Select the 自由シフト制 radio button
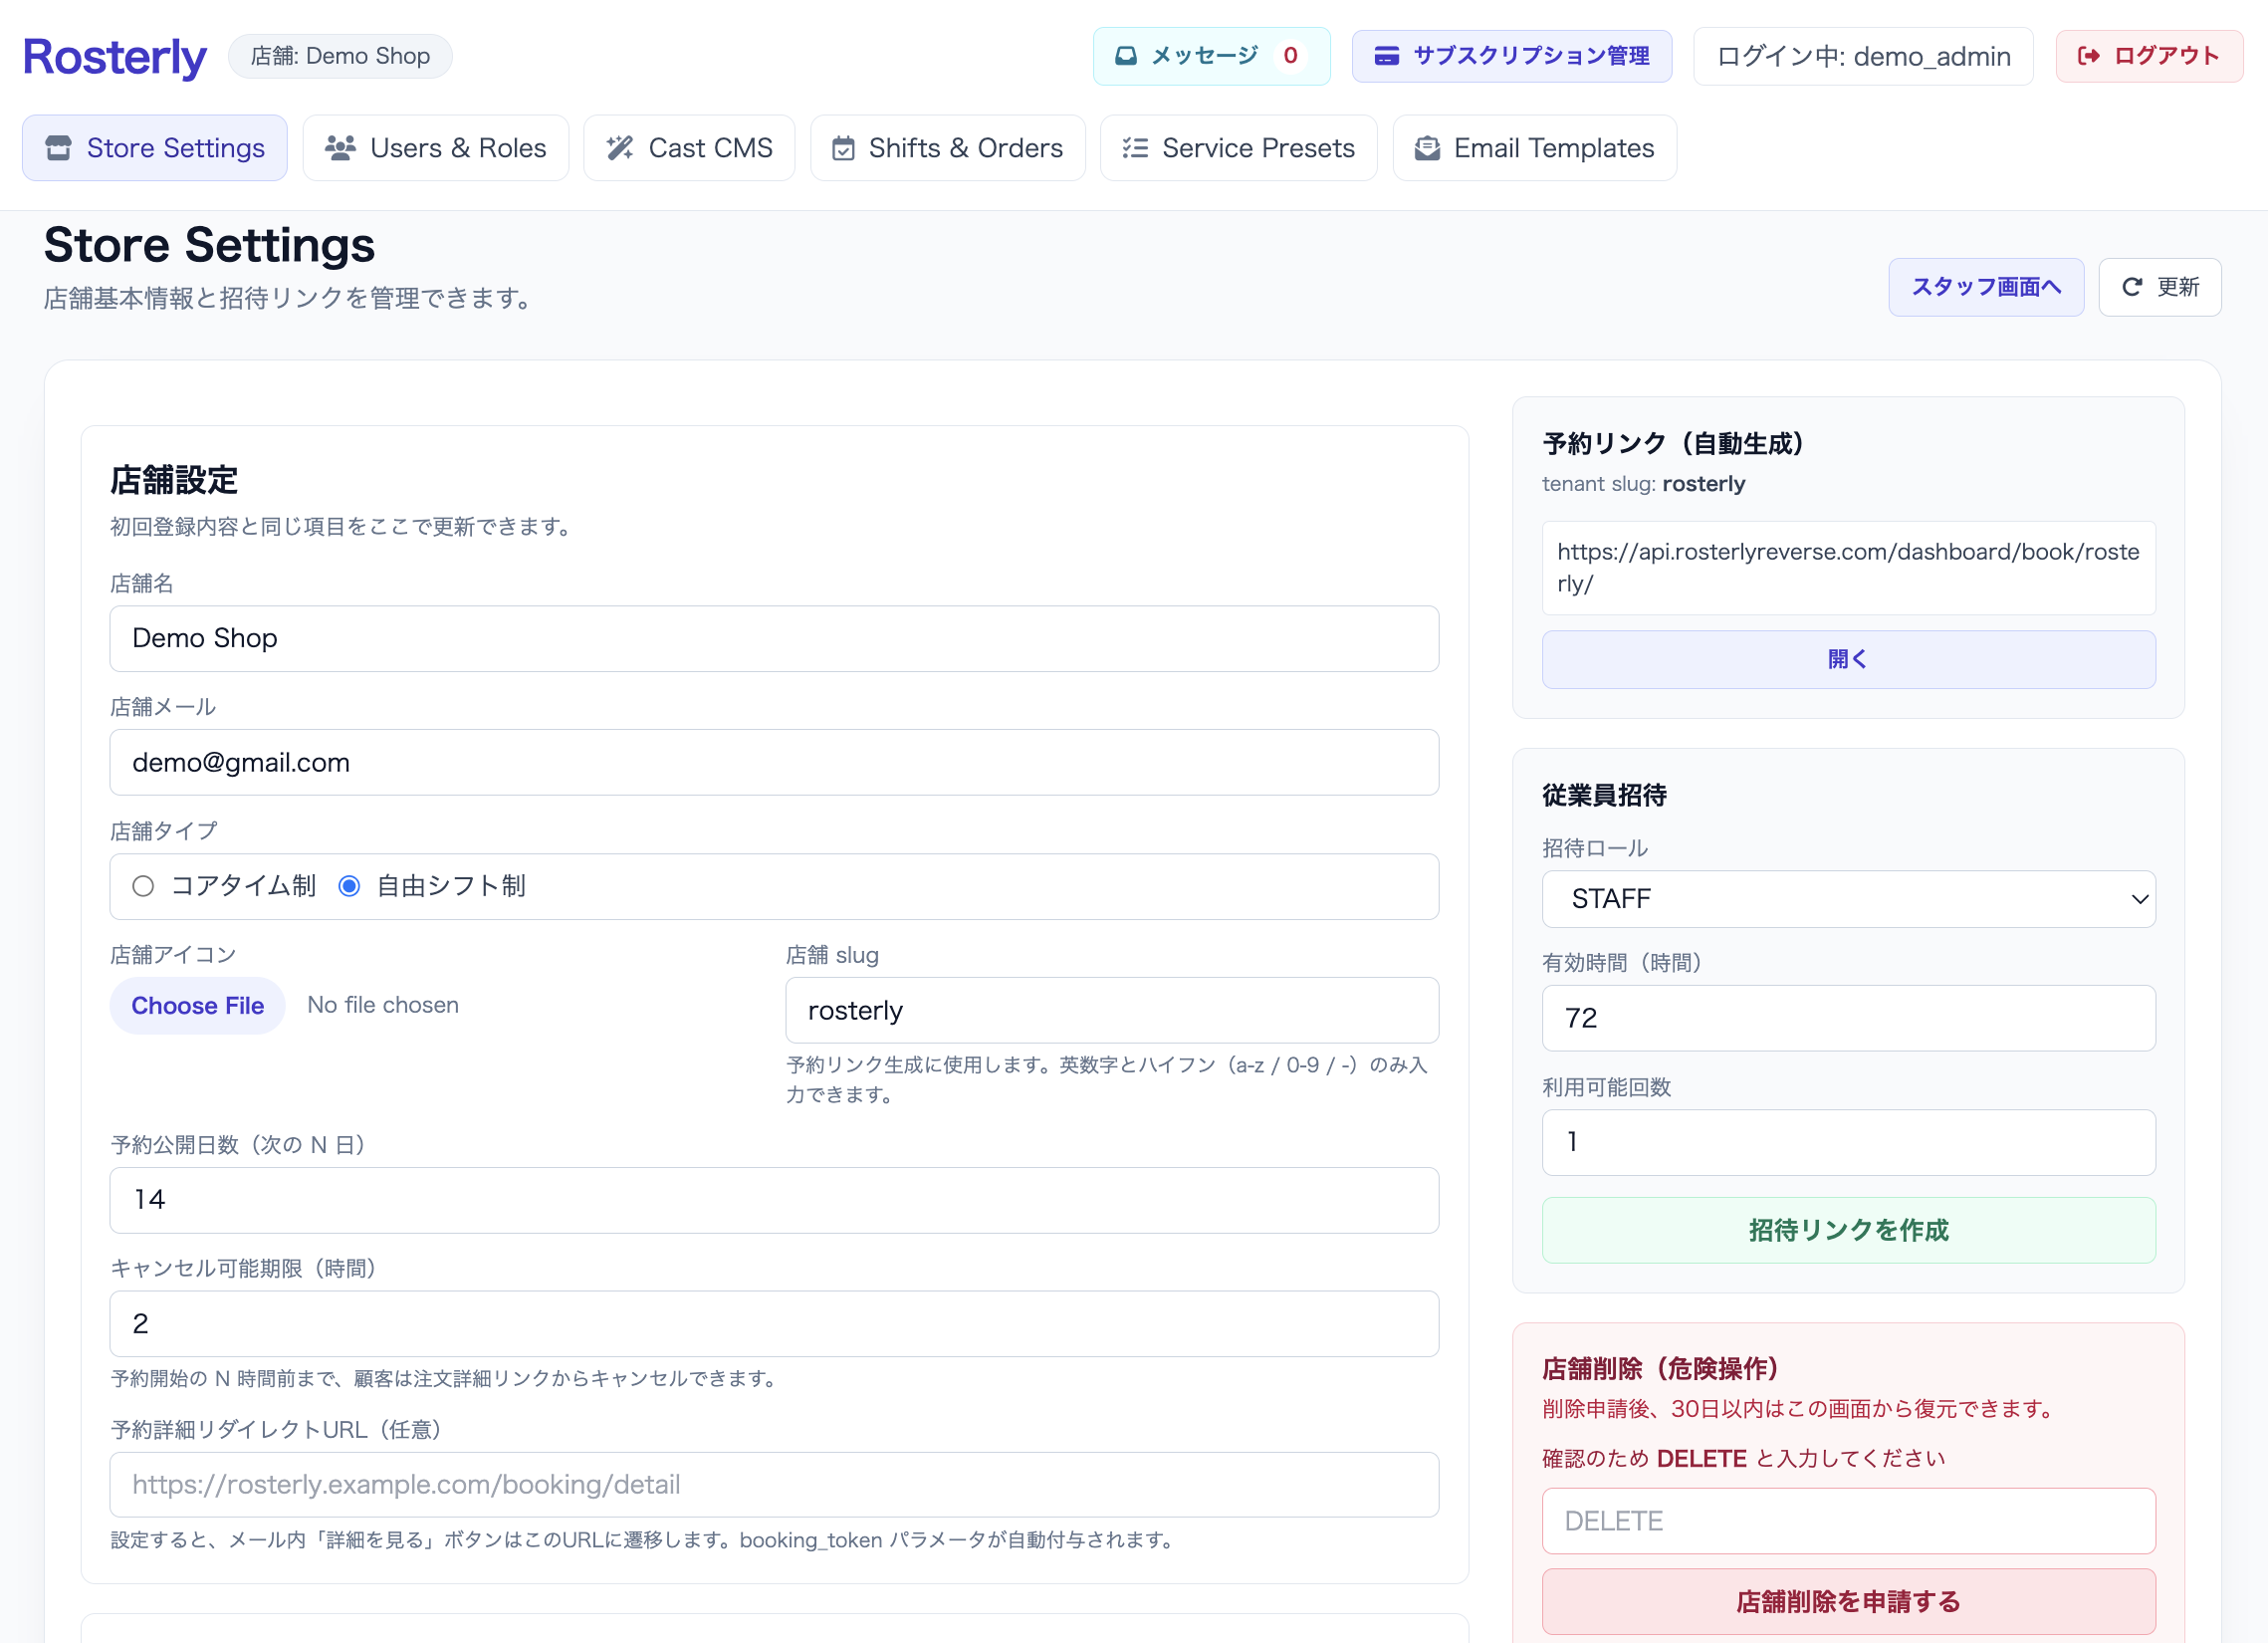The image size is (2268, 1643). click(x=349, y=886)
